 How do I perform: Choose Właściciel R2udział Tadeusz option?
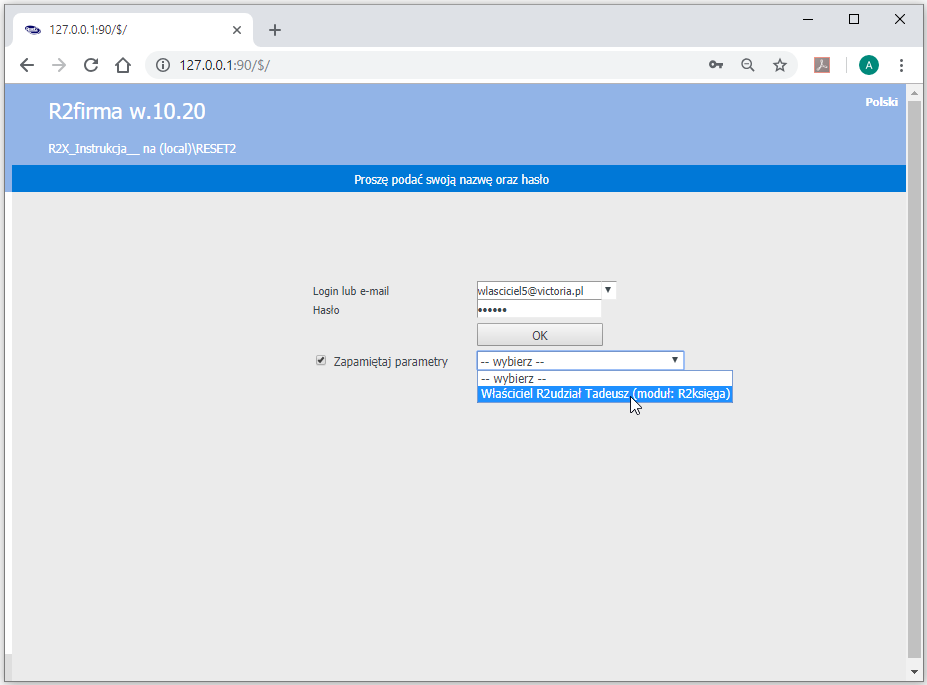(x=605, y=394)
